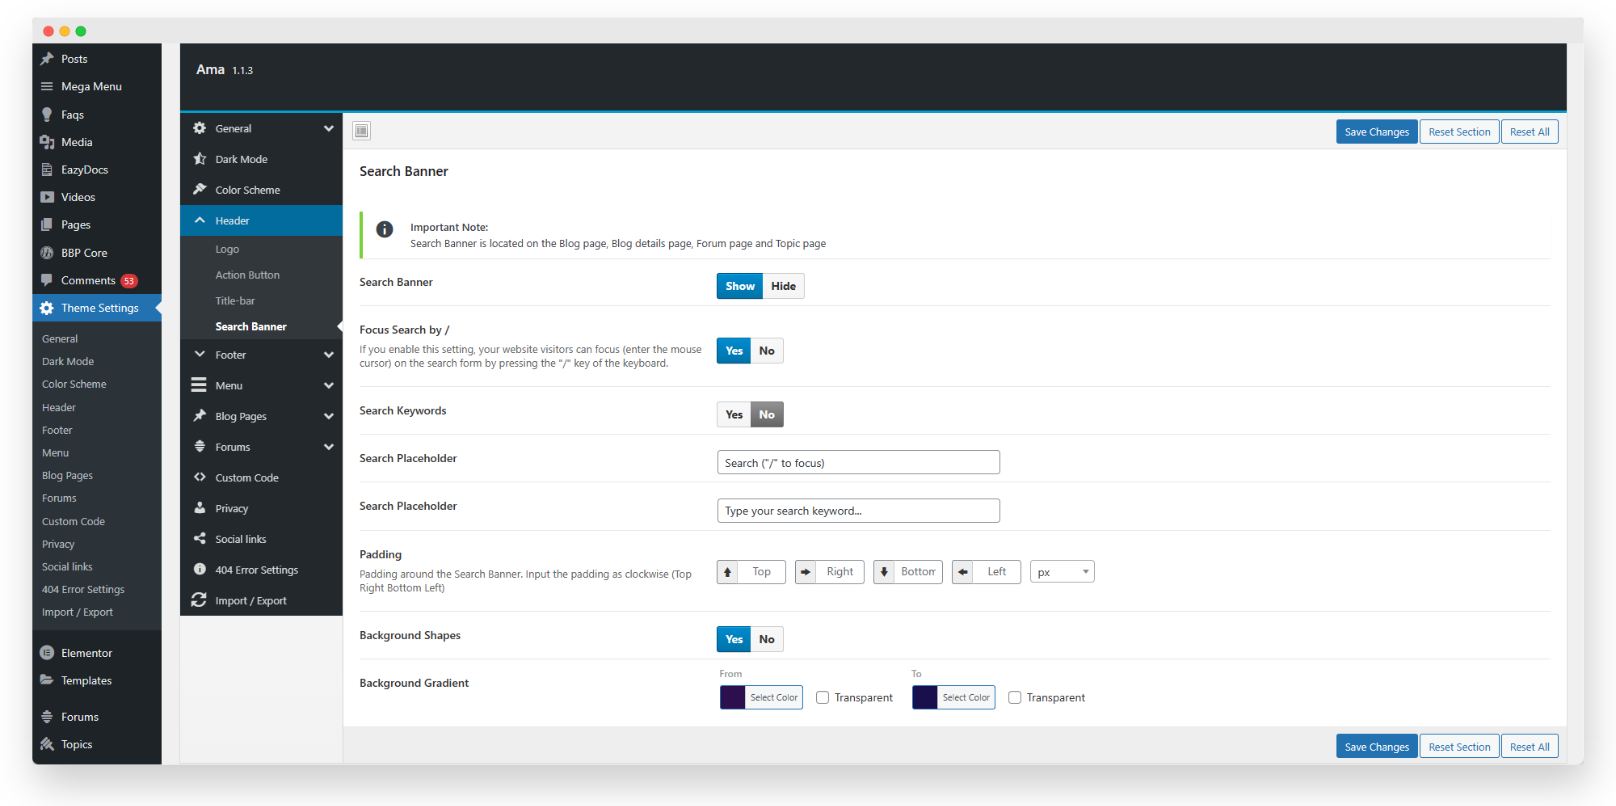Click the BBP Core icon
The image size is (1616, 806).
pyautogui.click(x=47, y=253)
